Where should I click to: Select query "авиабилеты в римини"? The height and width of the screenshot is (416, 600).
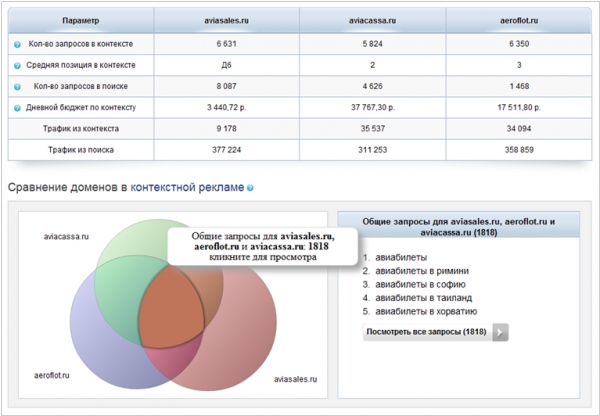pos(422,271)
